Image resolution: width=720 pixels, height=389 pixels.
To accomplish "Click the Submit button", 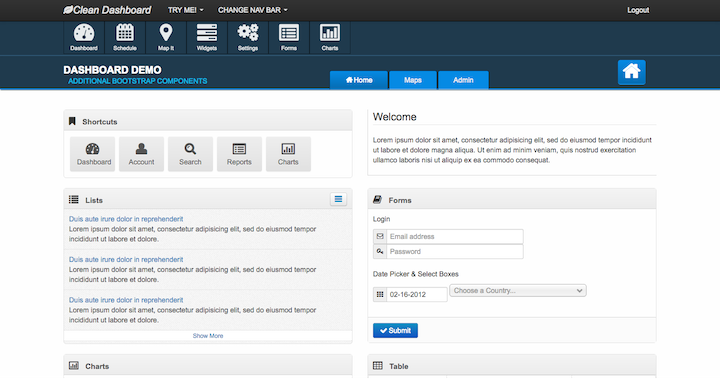I will pos(395,330).
